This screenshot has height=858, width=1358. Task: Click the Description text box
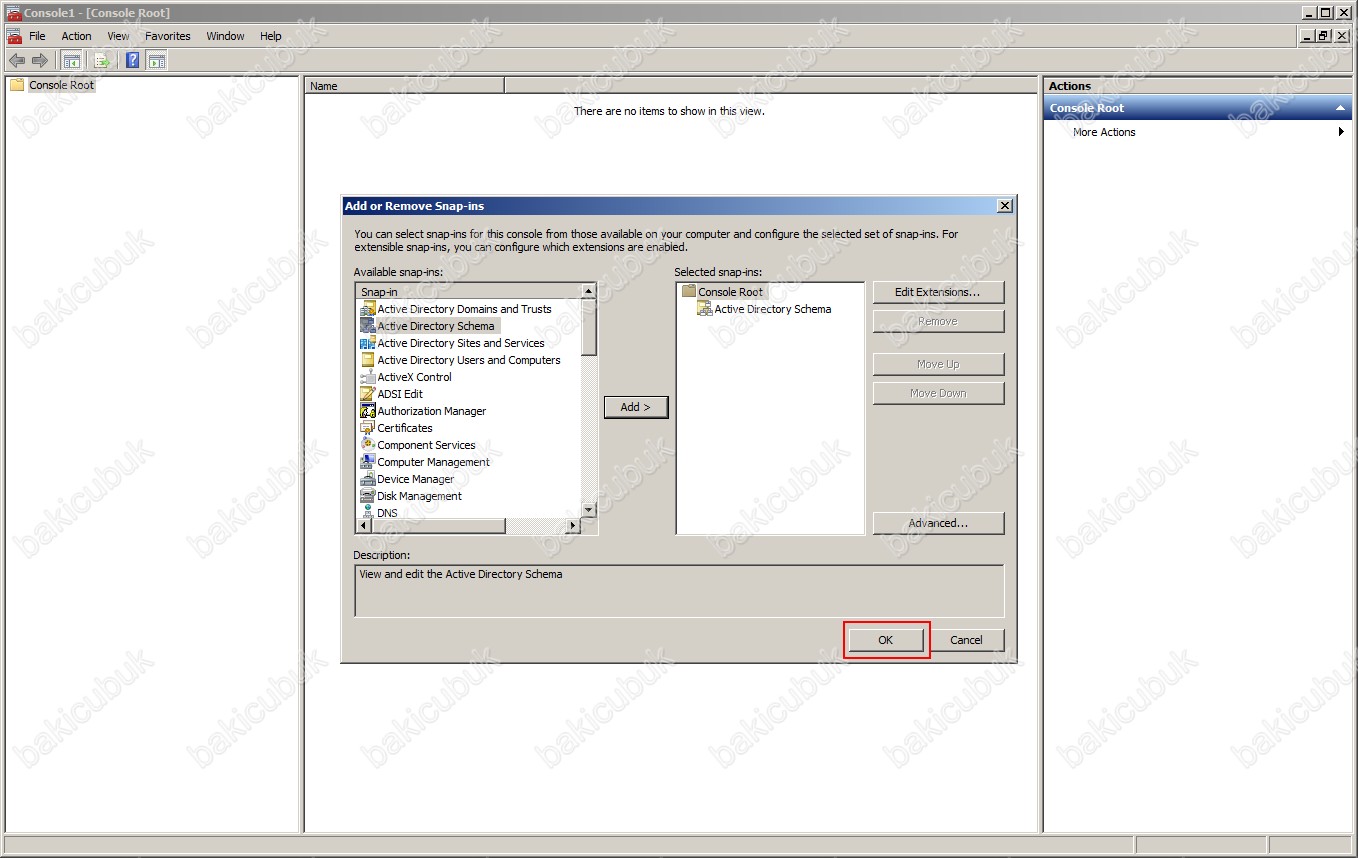pos(679,591)
